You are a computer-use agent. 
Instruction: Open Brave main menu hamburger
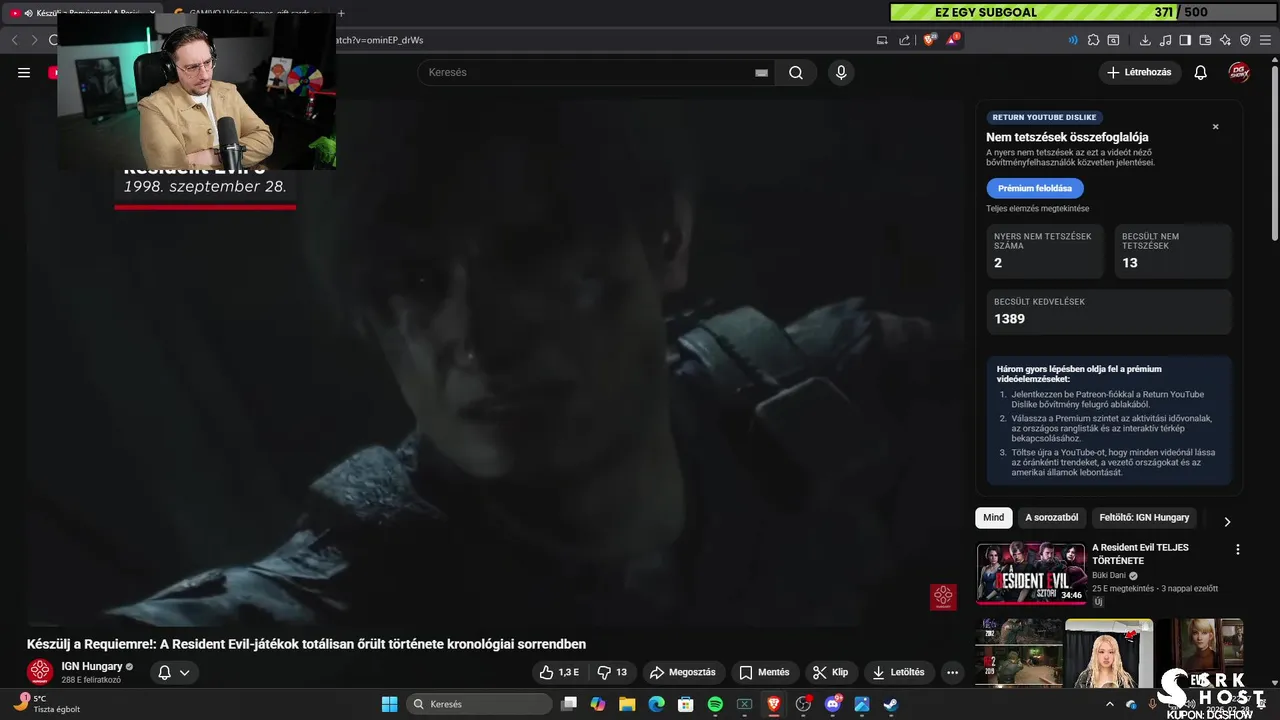1265,40
